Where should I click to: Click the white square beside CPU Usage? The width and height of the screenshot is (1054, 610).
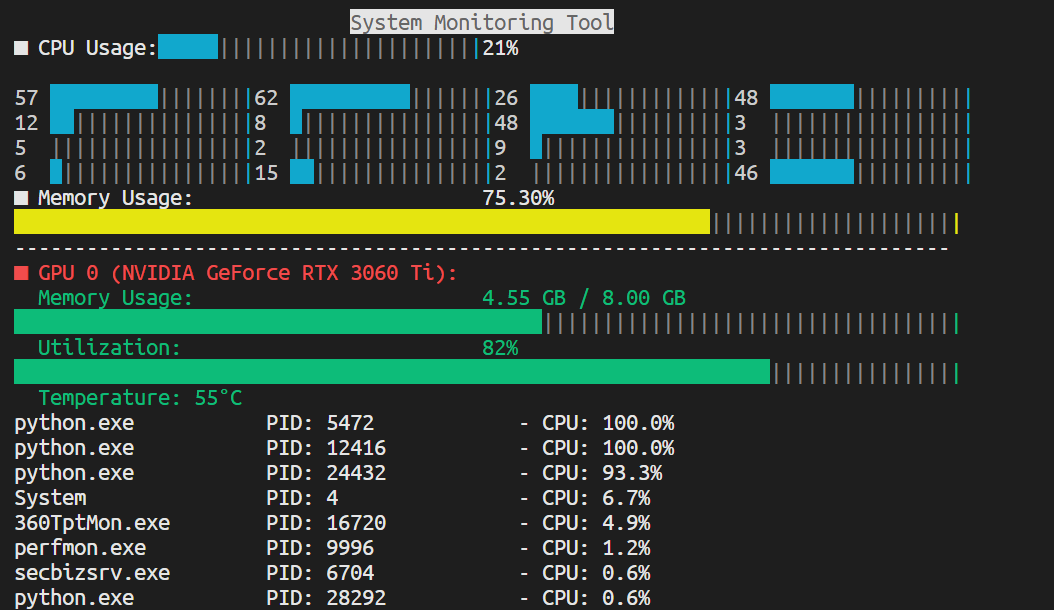[21, 48]
